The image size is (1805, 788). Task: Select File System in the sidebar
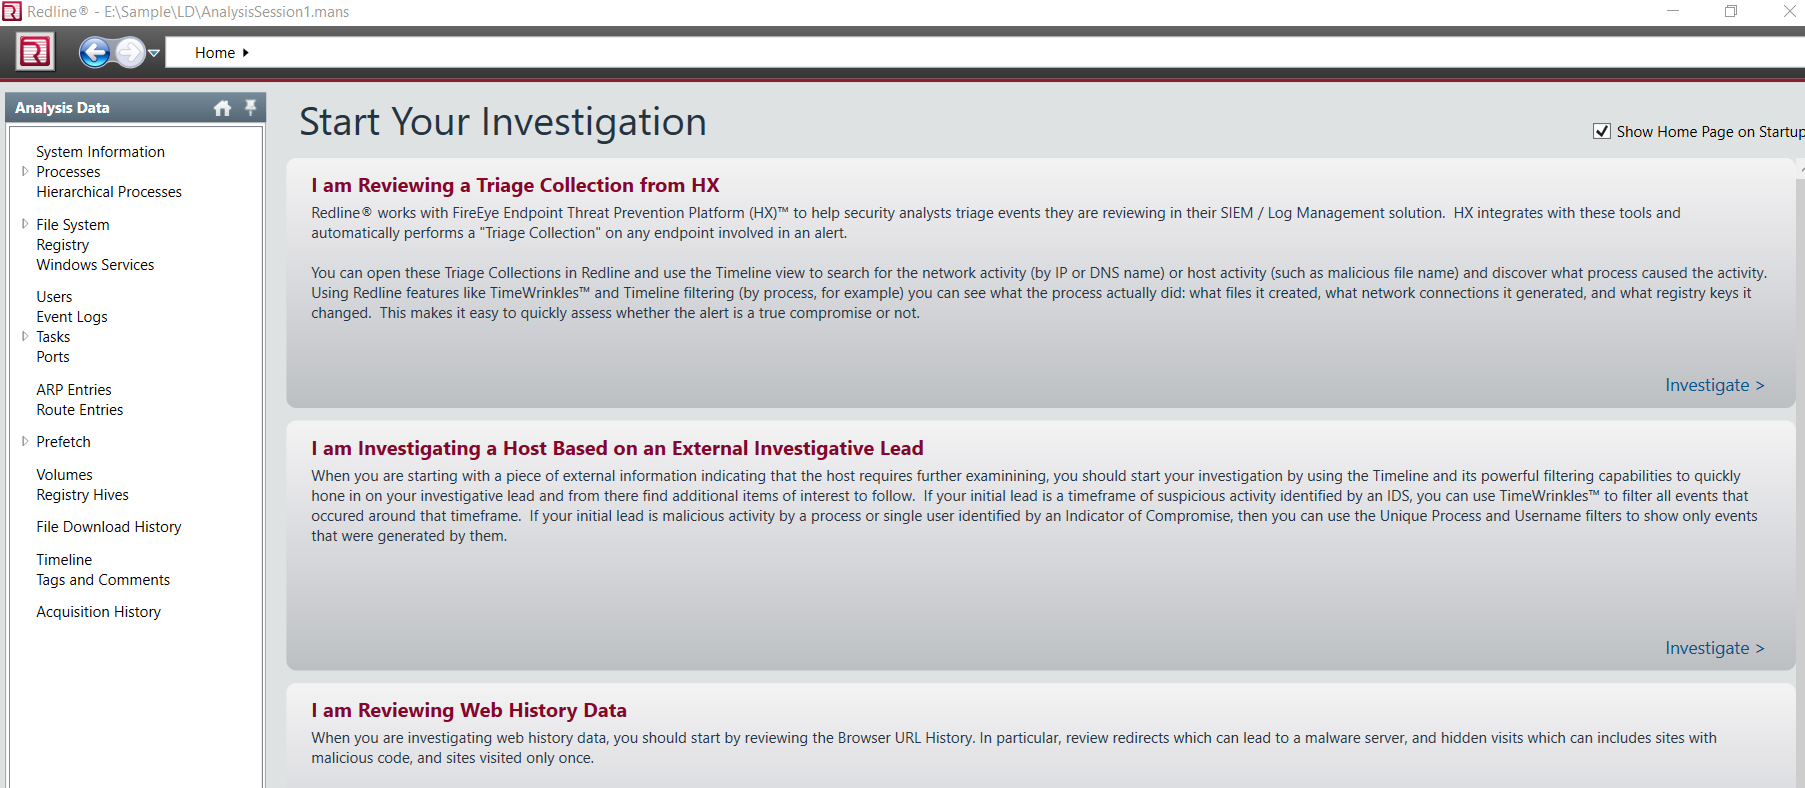(x=73, y=225)
